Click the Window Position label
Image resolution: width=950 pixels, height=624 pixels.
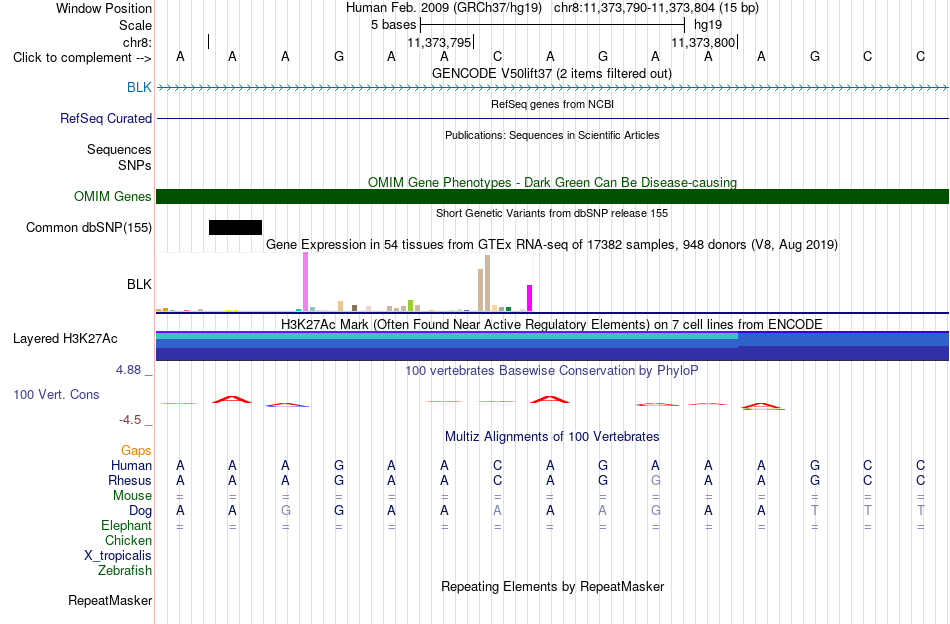click(x=104, y=8)
